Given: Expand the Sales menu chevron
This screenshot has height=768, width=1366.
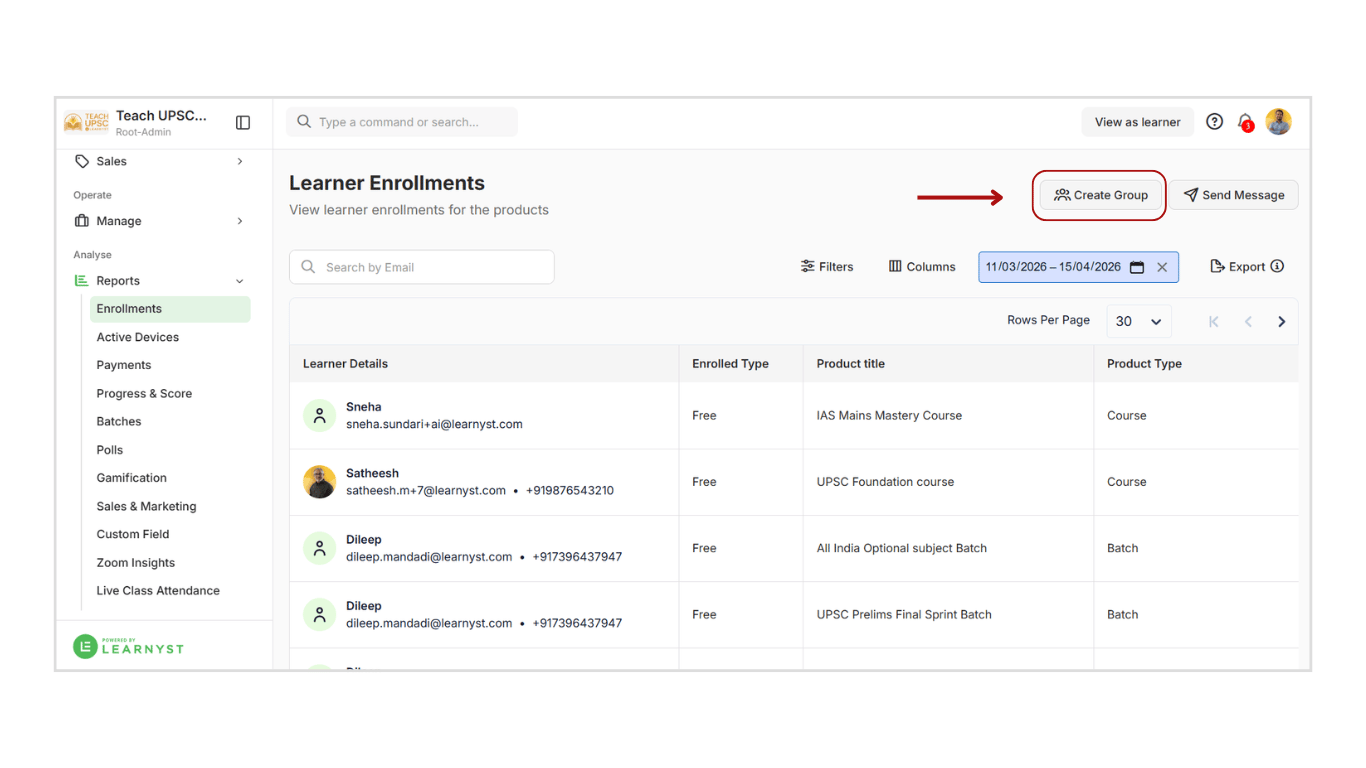Looking at the screenshot, I should pos(240,161).
